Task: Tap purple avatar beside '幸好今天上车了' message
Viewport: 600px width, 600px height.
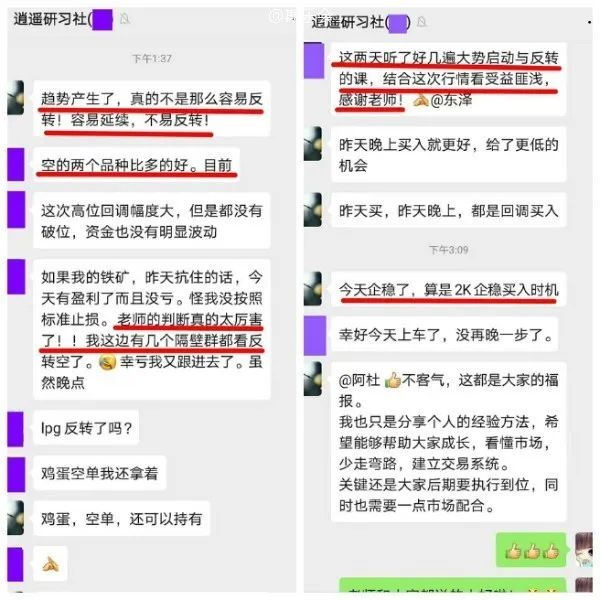Action: [x=315, y=336]
